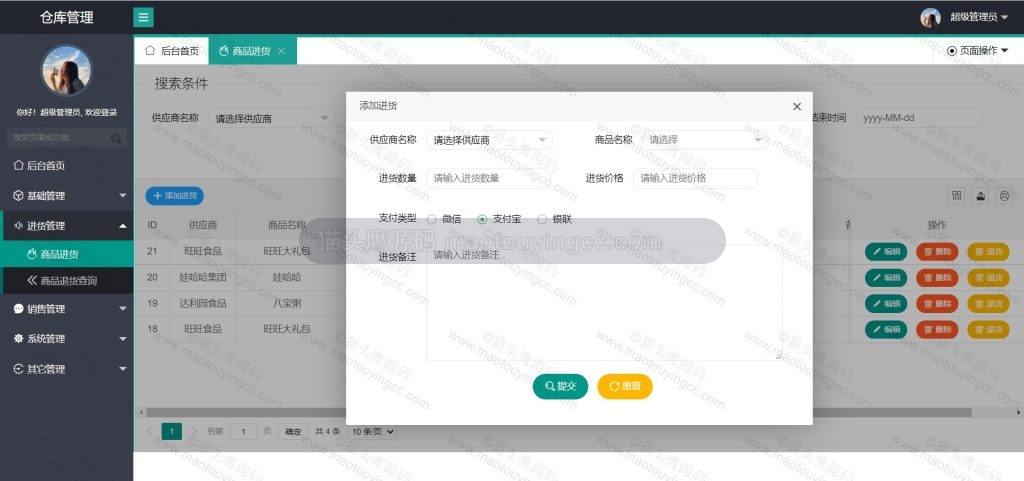Screen dimensions: 1024x481
Task: Select 支付宝 payment type
Action: point(499,219)
